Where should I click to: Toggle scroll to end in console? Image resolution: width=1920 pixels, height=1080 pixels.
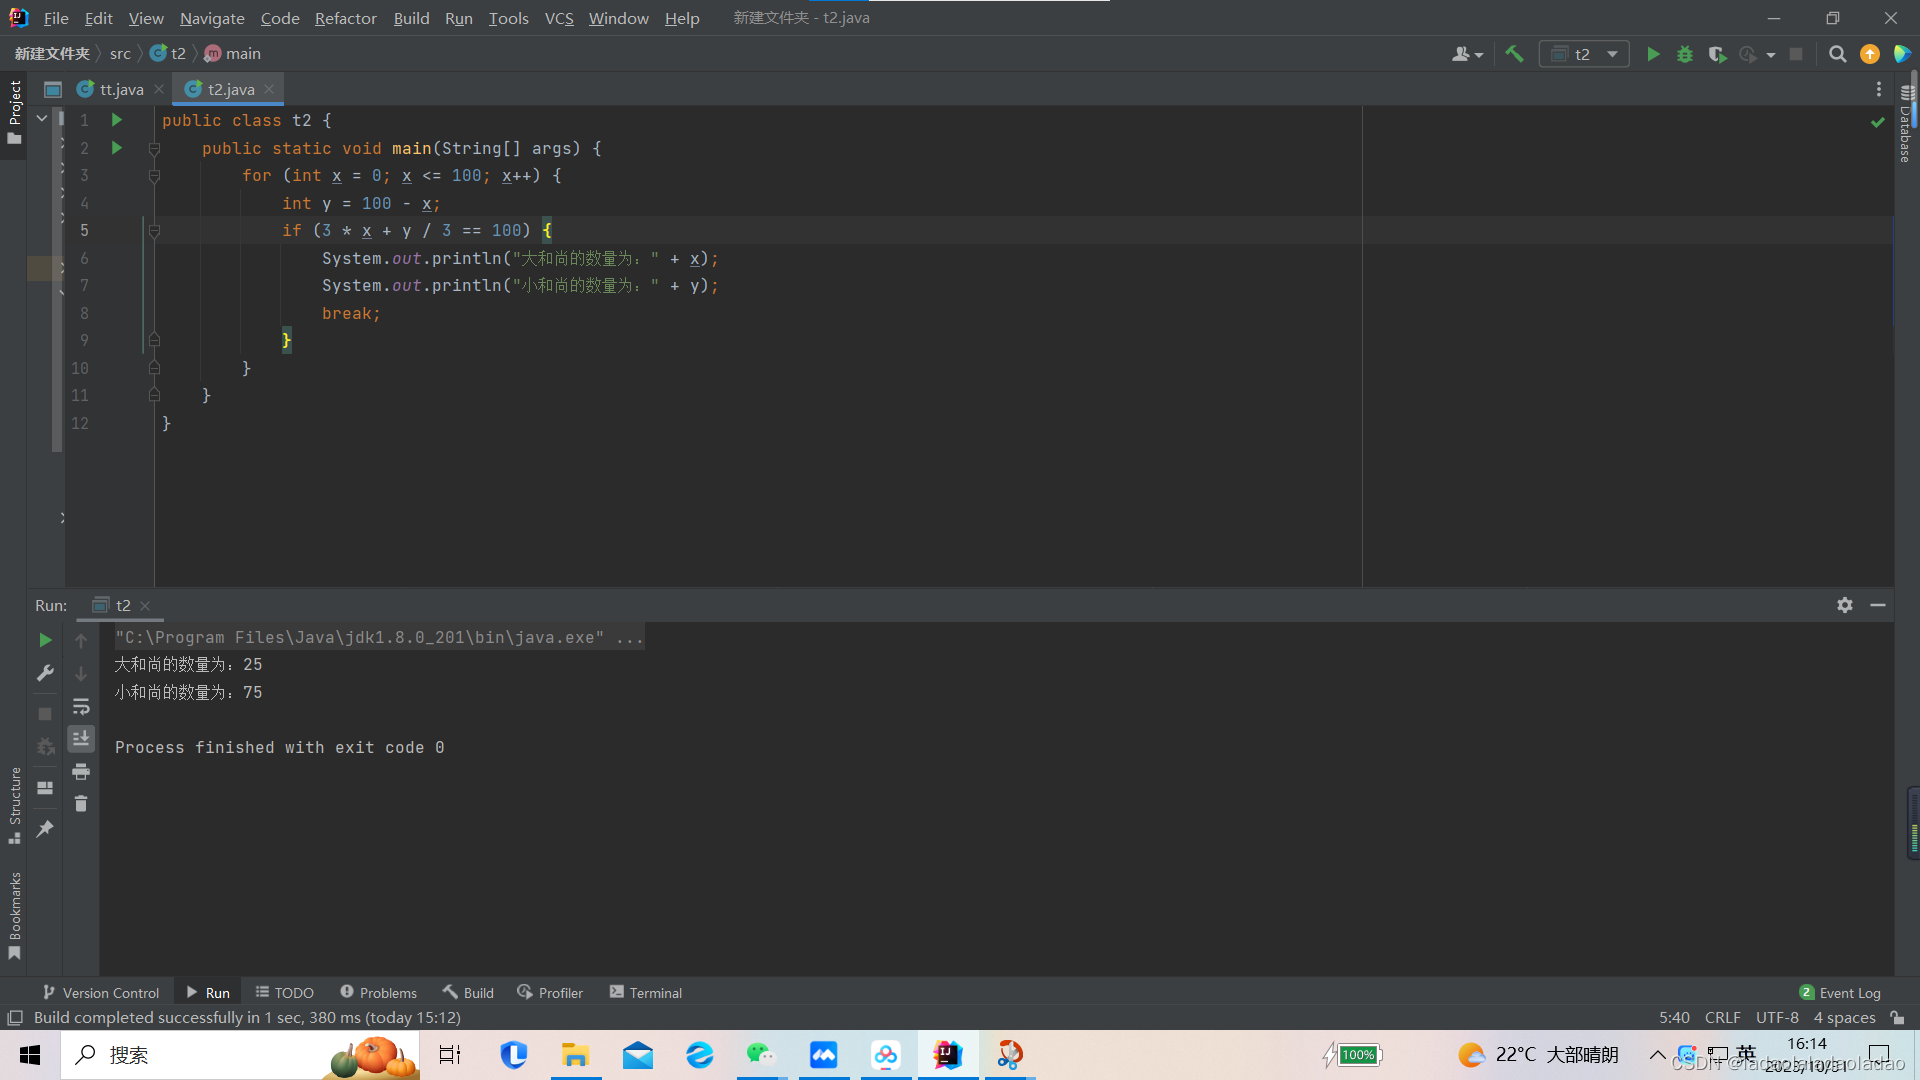click(81, 739)
